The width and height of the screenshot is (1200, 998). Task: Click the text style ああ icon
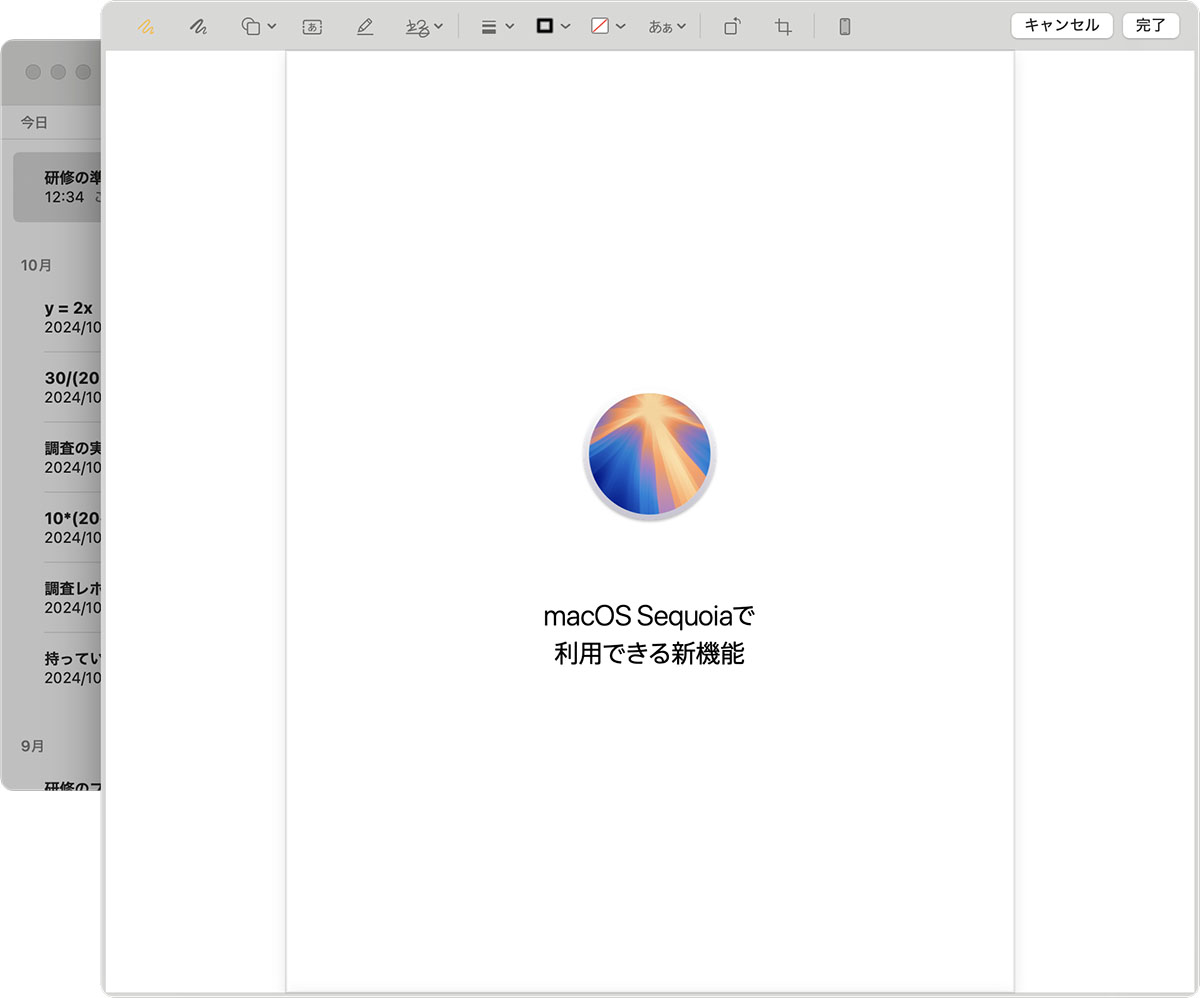pos(660,27)
